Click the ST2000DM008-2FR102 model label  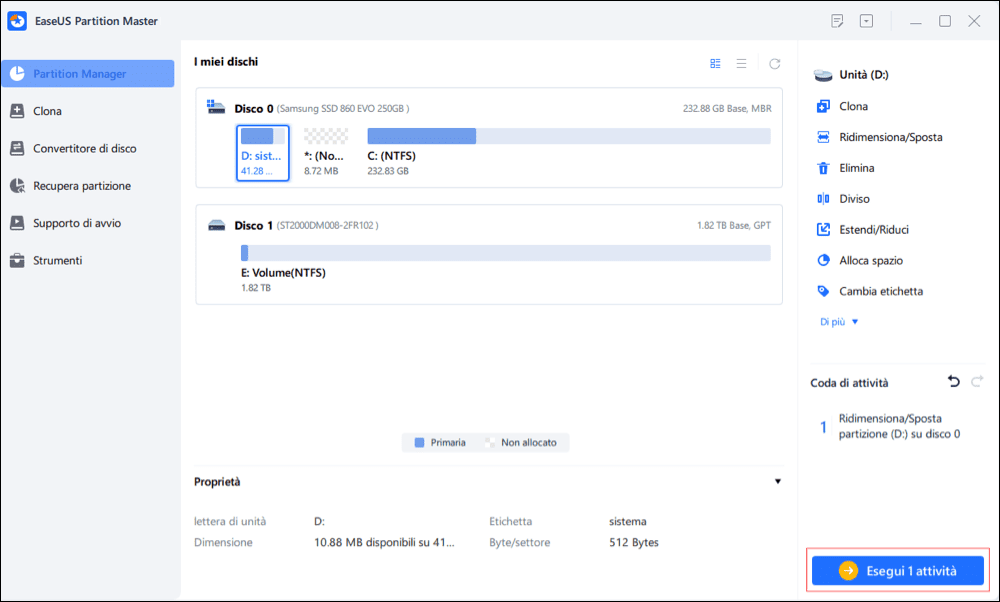(327, 226)
